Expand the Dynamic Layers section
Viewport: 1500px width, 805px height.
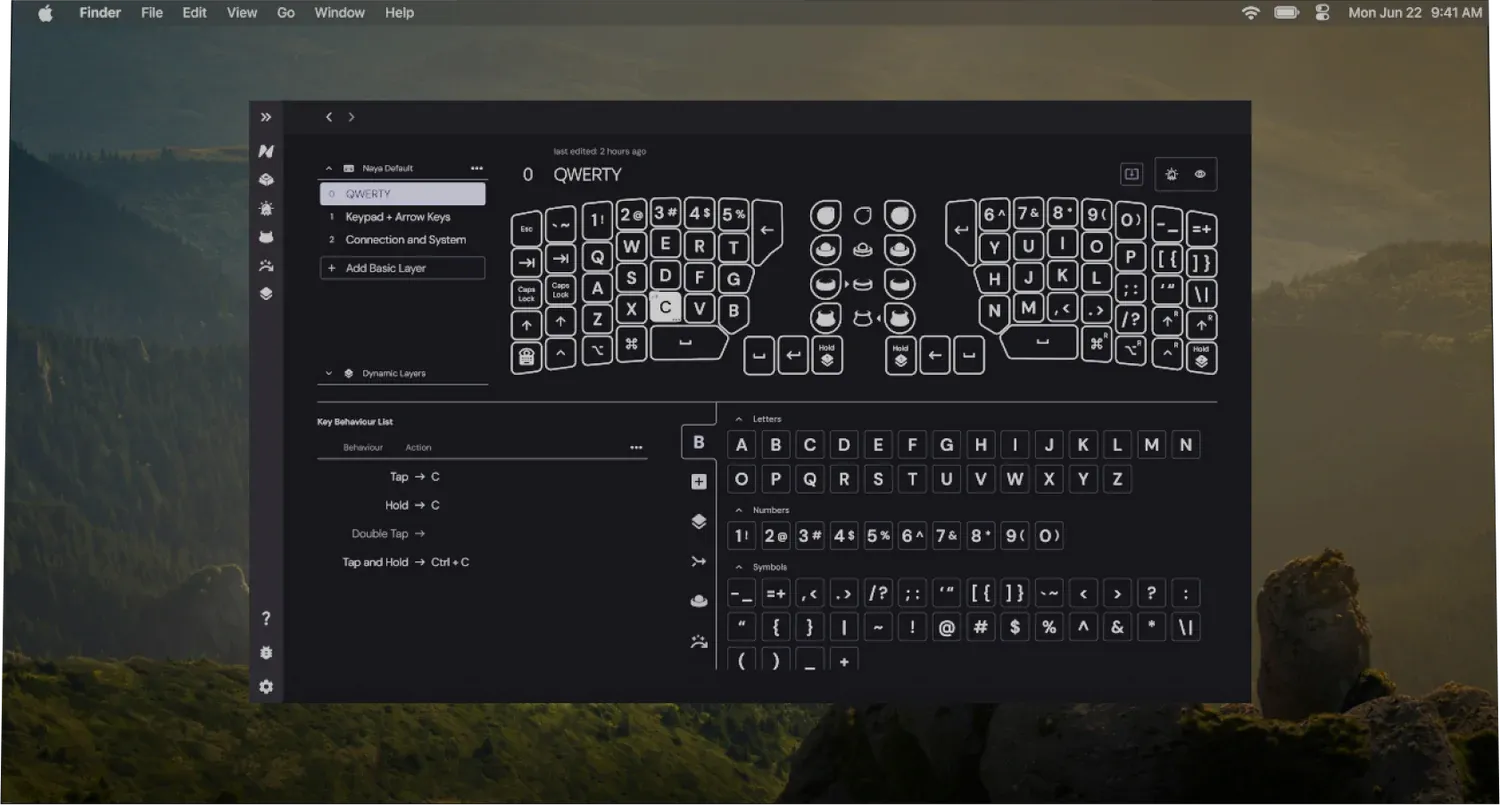point(329,373)
